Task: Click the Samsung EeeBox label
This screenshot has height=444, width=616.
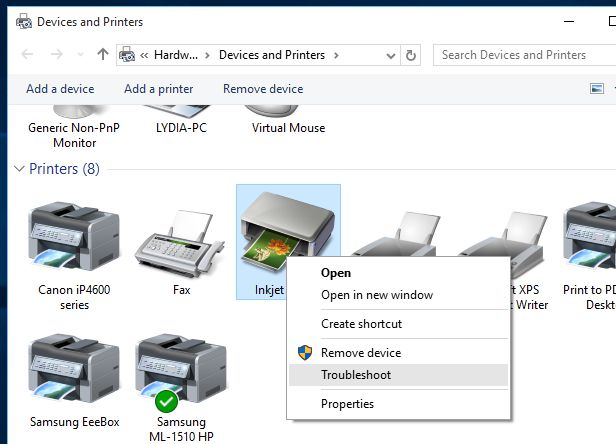Action: (x=74, y=422)
